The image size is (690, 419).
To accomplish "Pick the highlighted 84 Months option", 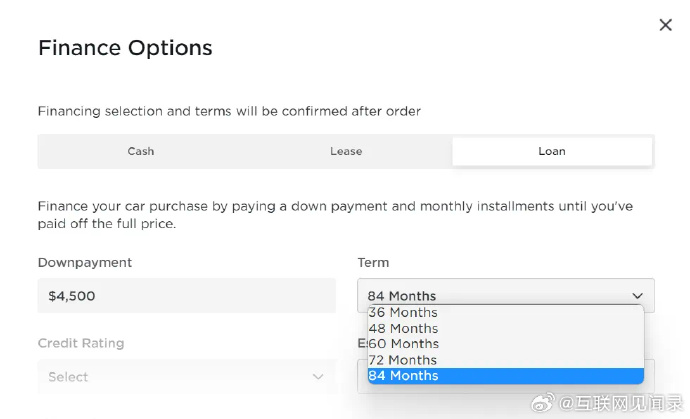I will 506,376.
